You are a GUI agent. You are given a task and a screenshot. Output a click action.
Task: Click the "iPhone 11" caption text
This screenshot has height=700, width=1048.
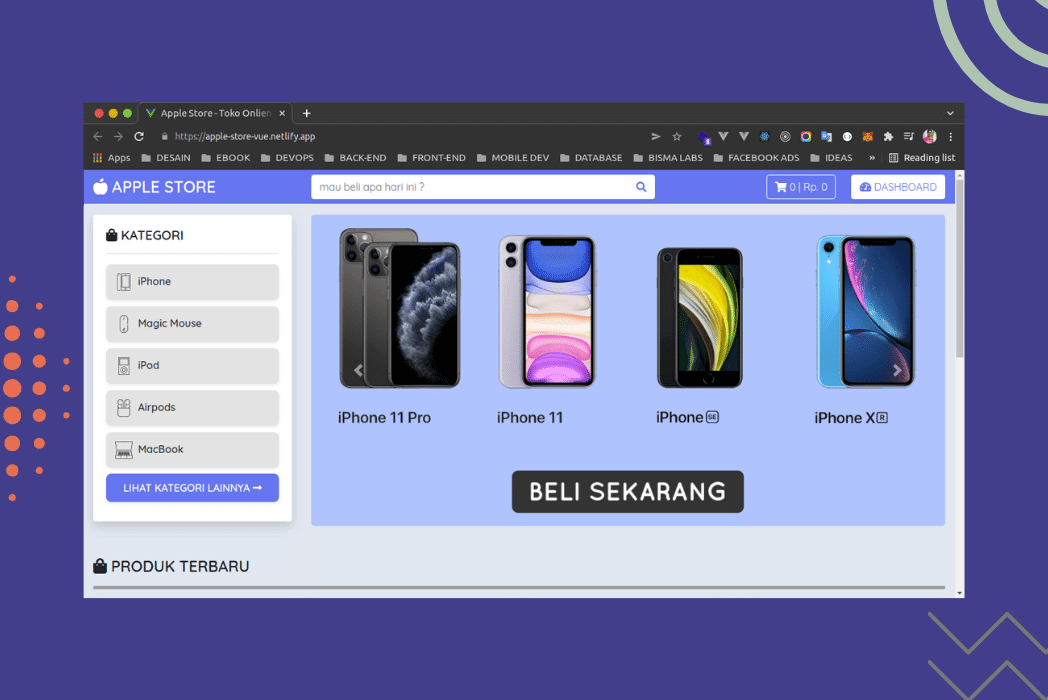point(530,418)
